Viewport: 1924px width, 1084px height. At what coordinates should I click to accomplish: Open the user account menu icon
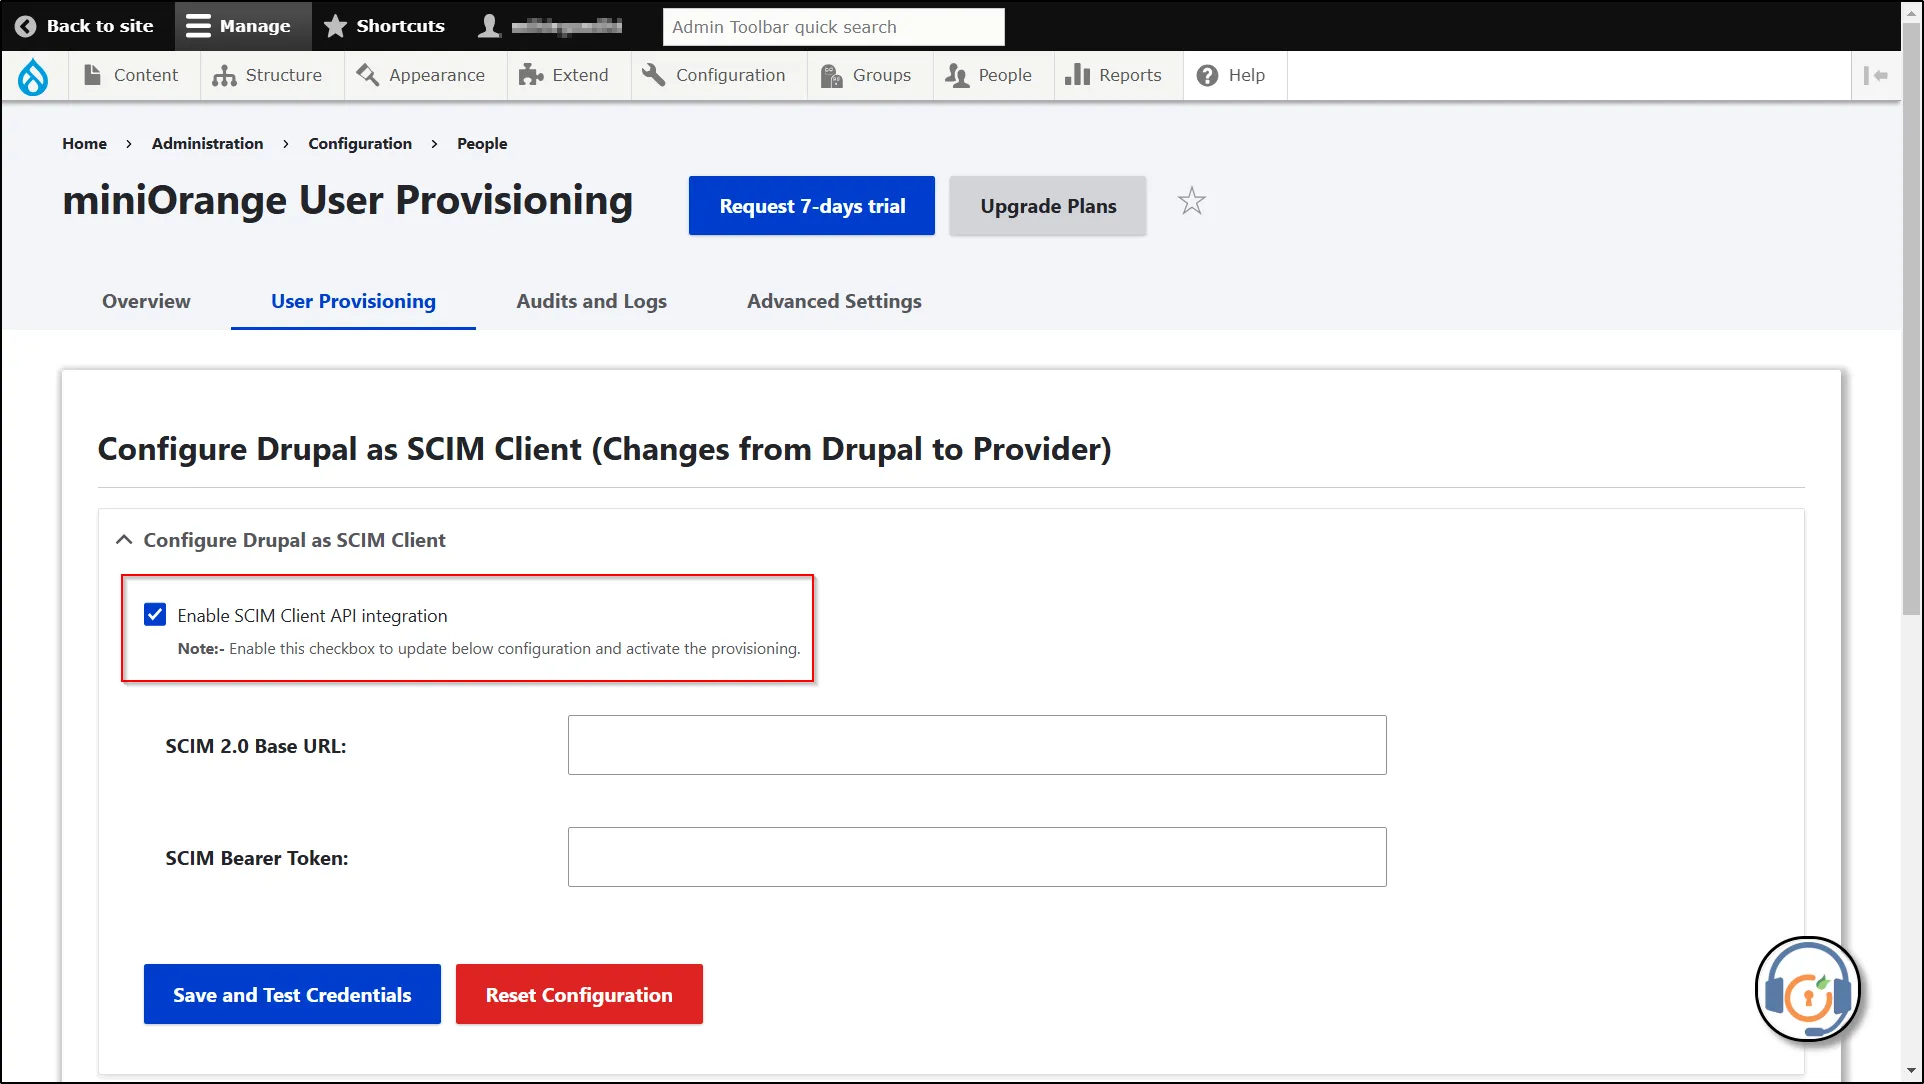[x=489, y=26]
